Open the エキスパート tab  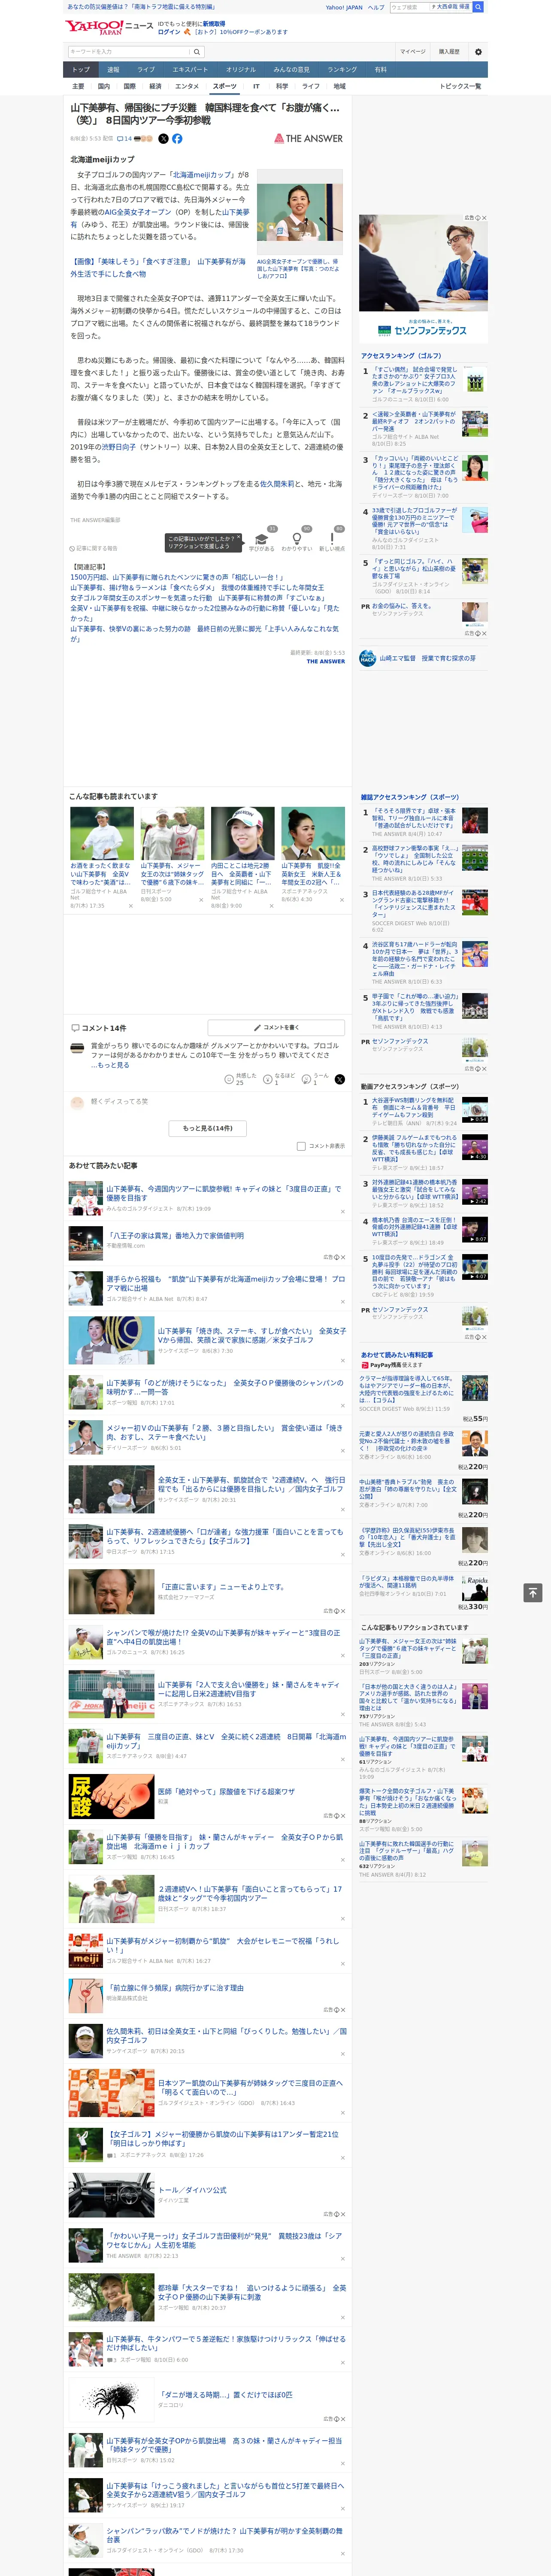[x=190, y=69]
